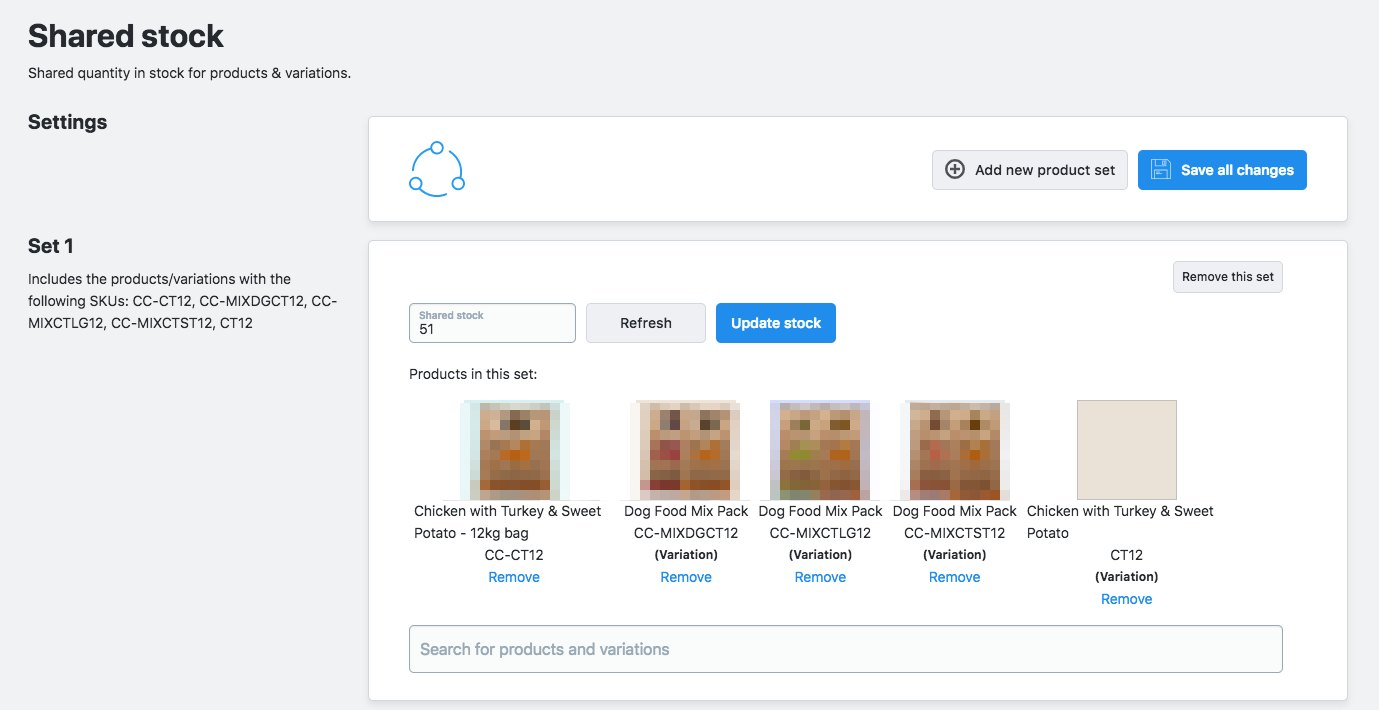Image resolution: width=1379 pixels, height=710 pixels.
Task: Open the CC-MIXCTST12 product thumbnail
Action: tap(955, 450)
